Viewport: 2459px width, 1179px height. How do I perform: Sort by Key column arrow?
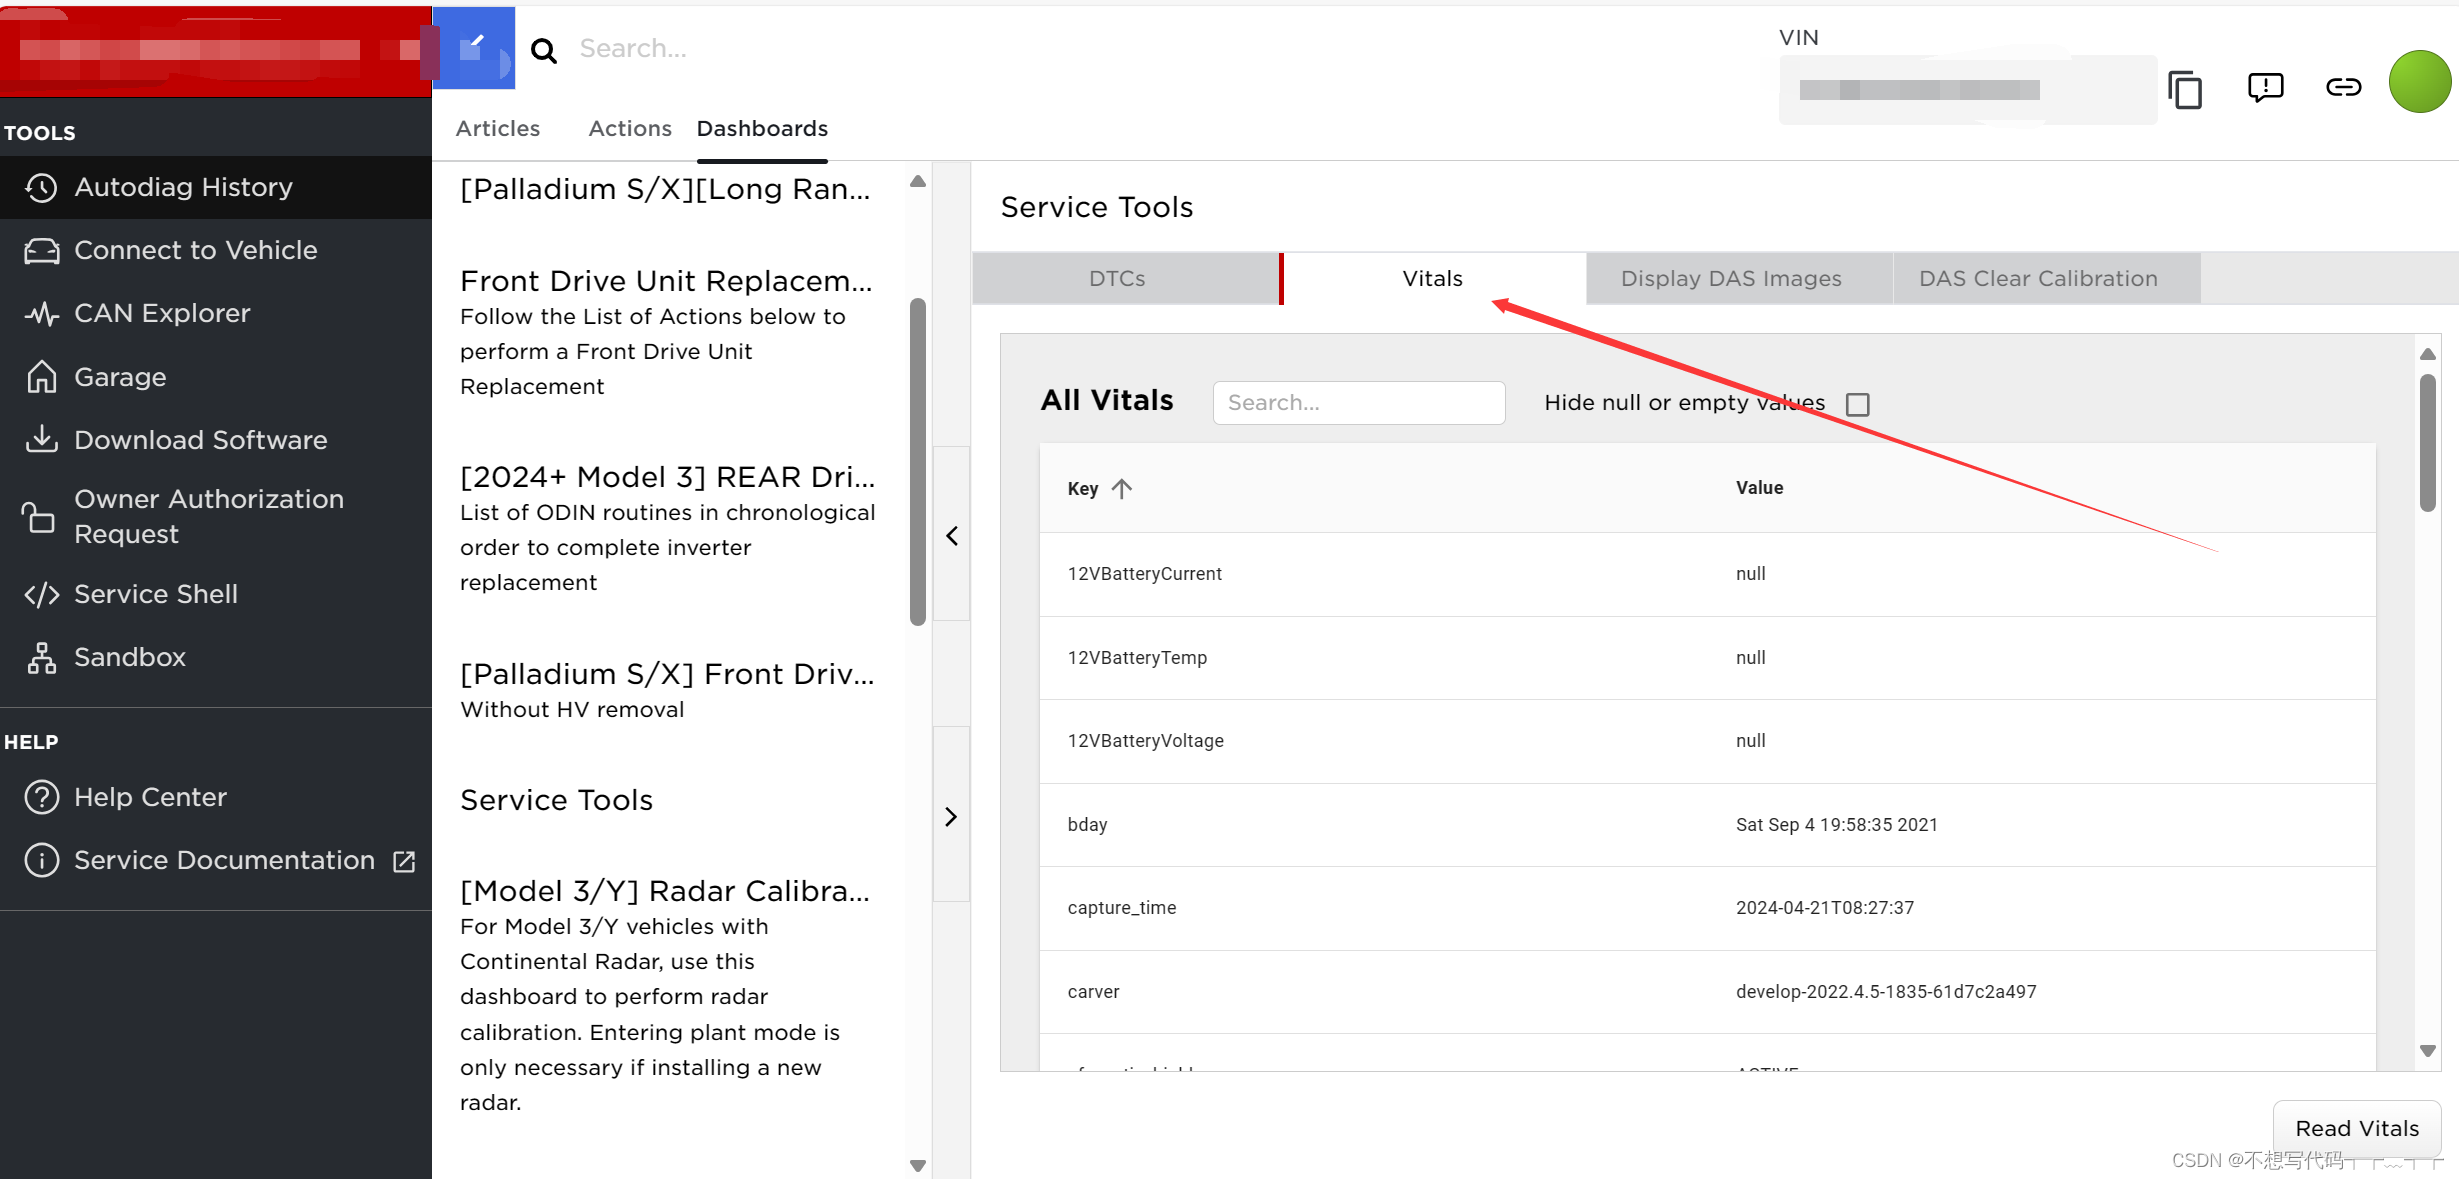pos(1122,489)
